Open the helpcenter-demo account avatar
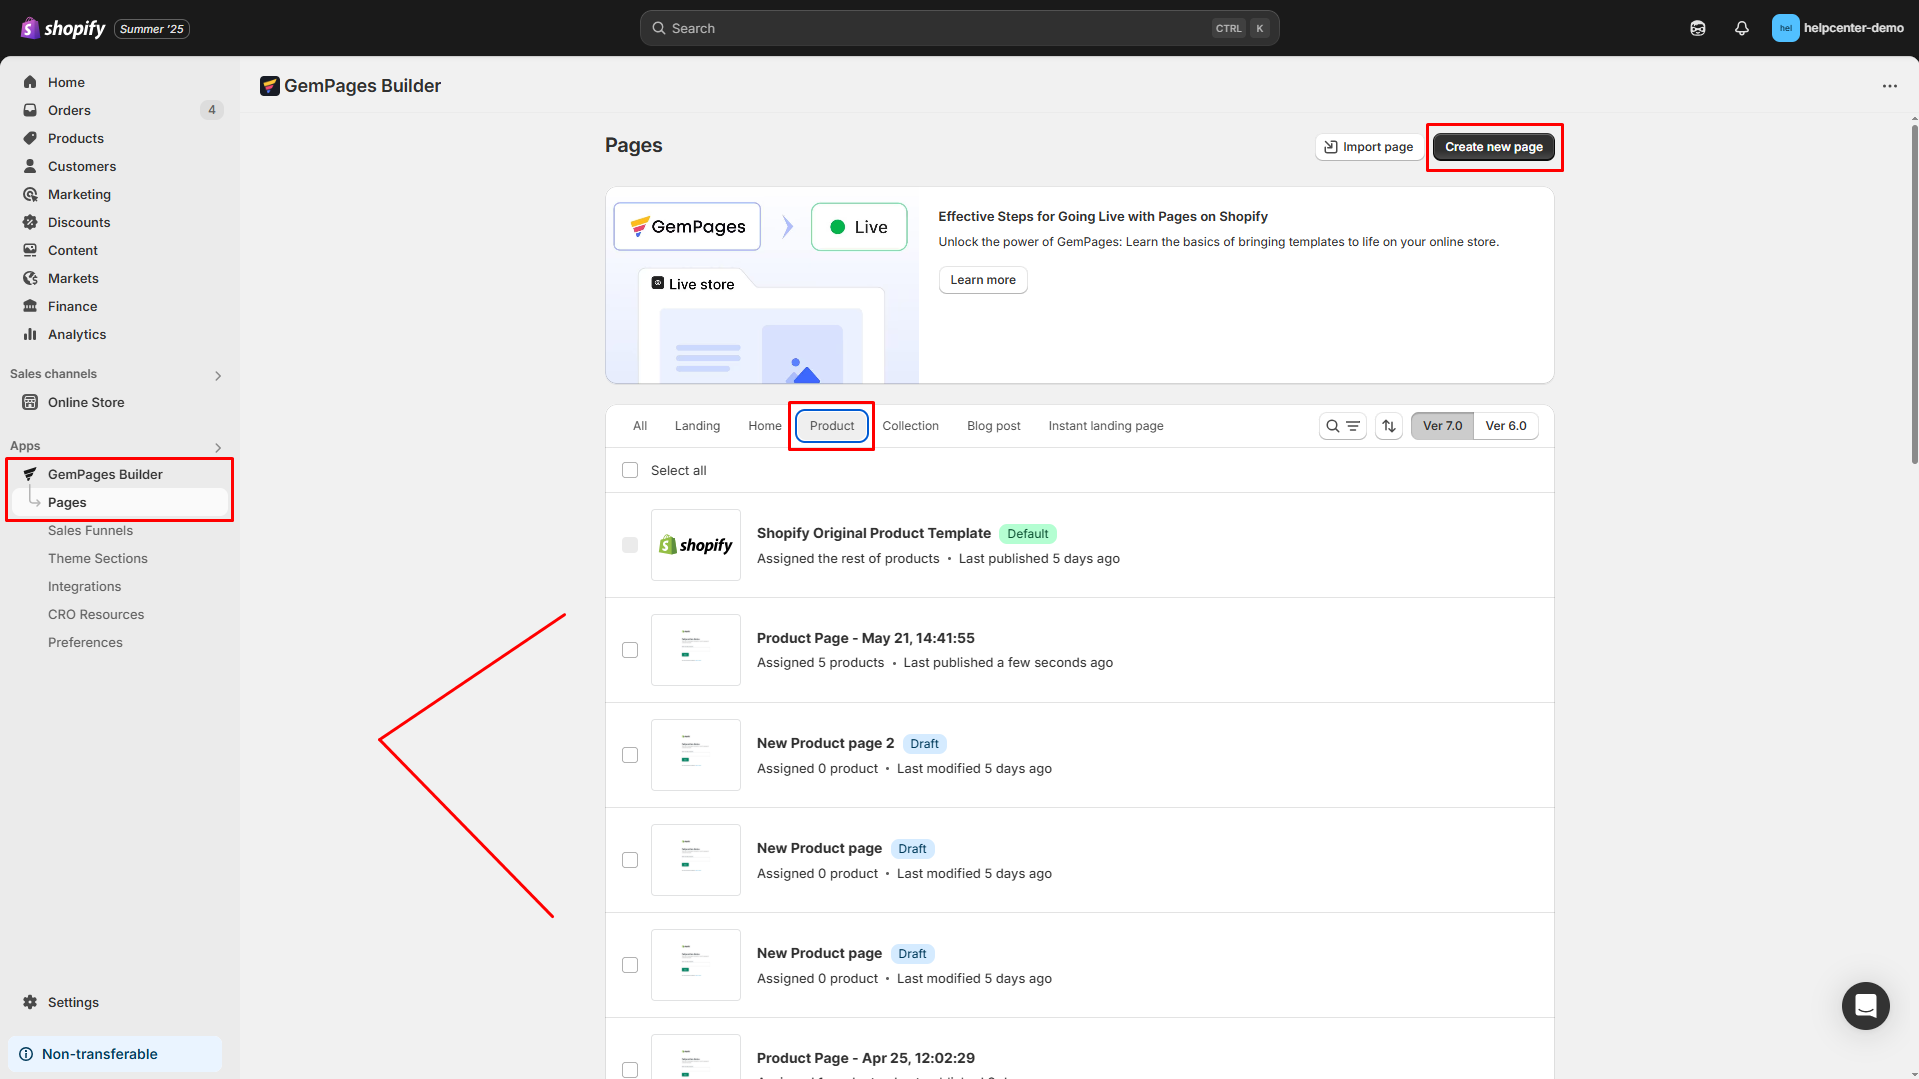This screenshot has width=1919, height=1079. [x=1785, y=28]
